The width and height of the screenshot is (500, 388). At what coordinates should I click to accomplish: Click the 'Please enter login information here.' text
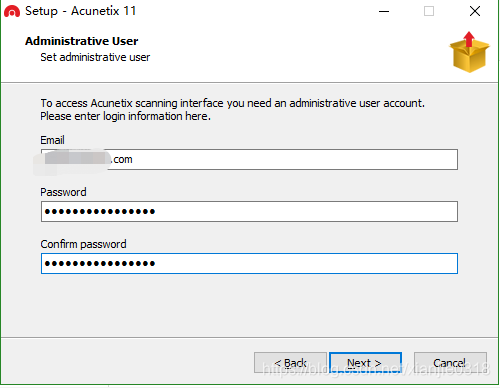(125, 116)
